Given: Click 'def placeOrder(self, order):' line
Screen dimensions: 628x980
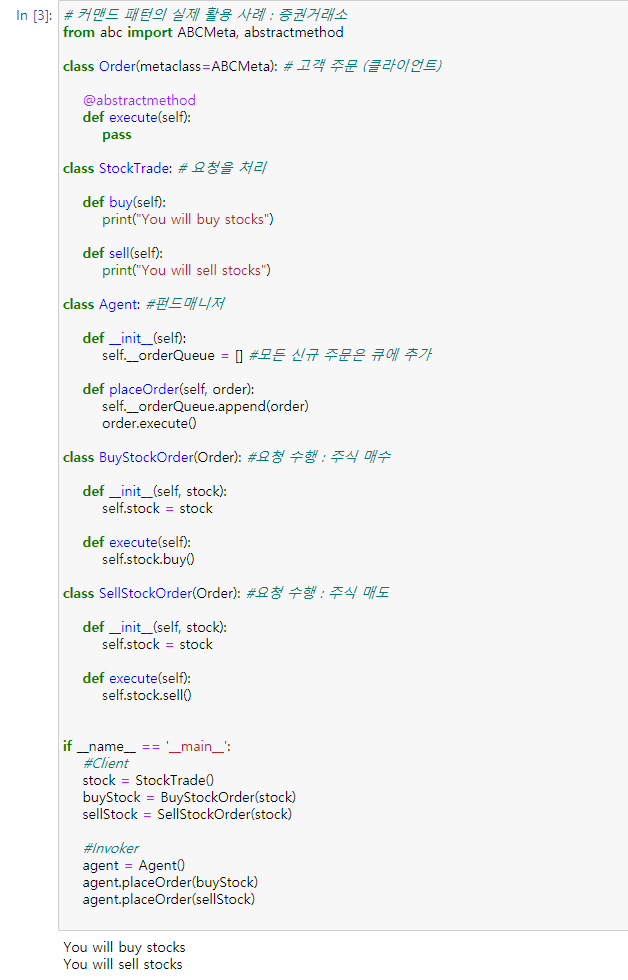Looking at the screenshot, I should pyautogui.click(x=168, y=389).
